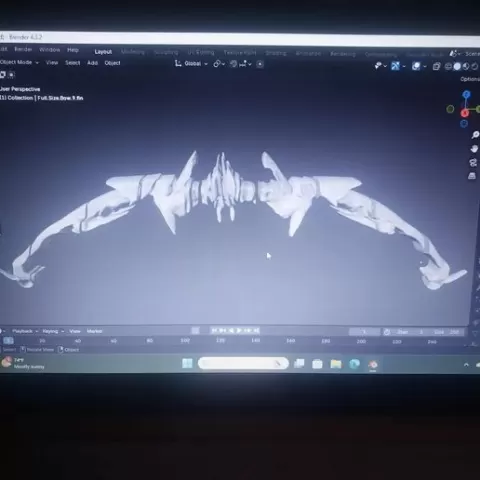Open the Help menu
The image size is (480, 480).
coord(73,50)
